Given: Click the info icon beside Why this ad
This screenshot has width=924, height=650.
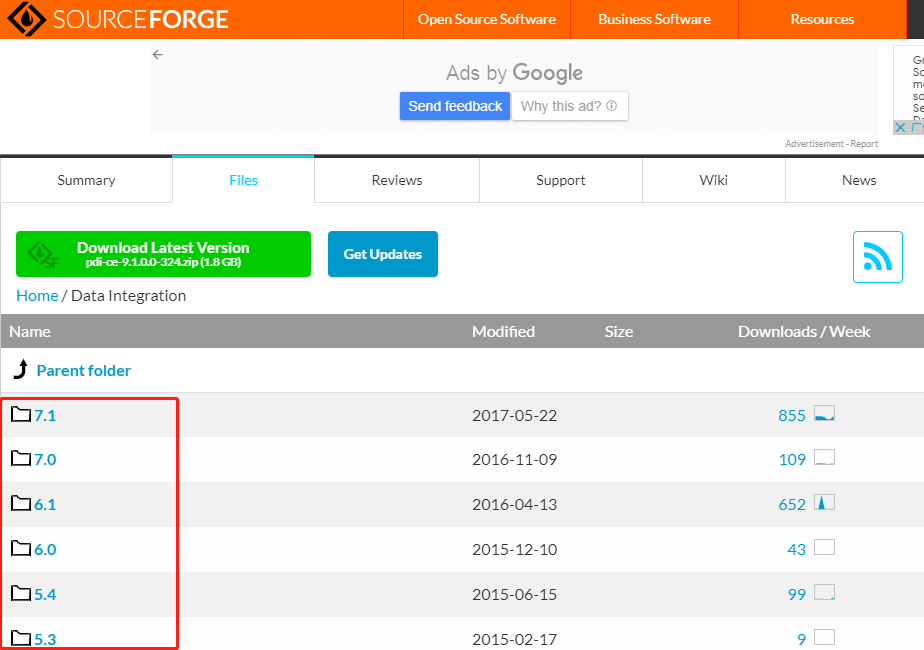Looking at the screenshot, I should (x=612, y=105).
